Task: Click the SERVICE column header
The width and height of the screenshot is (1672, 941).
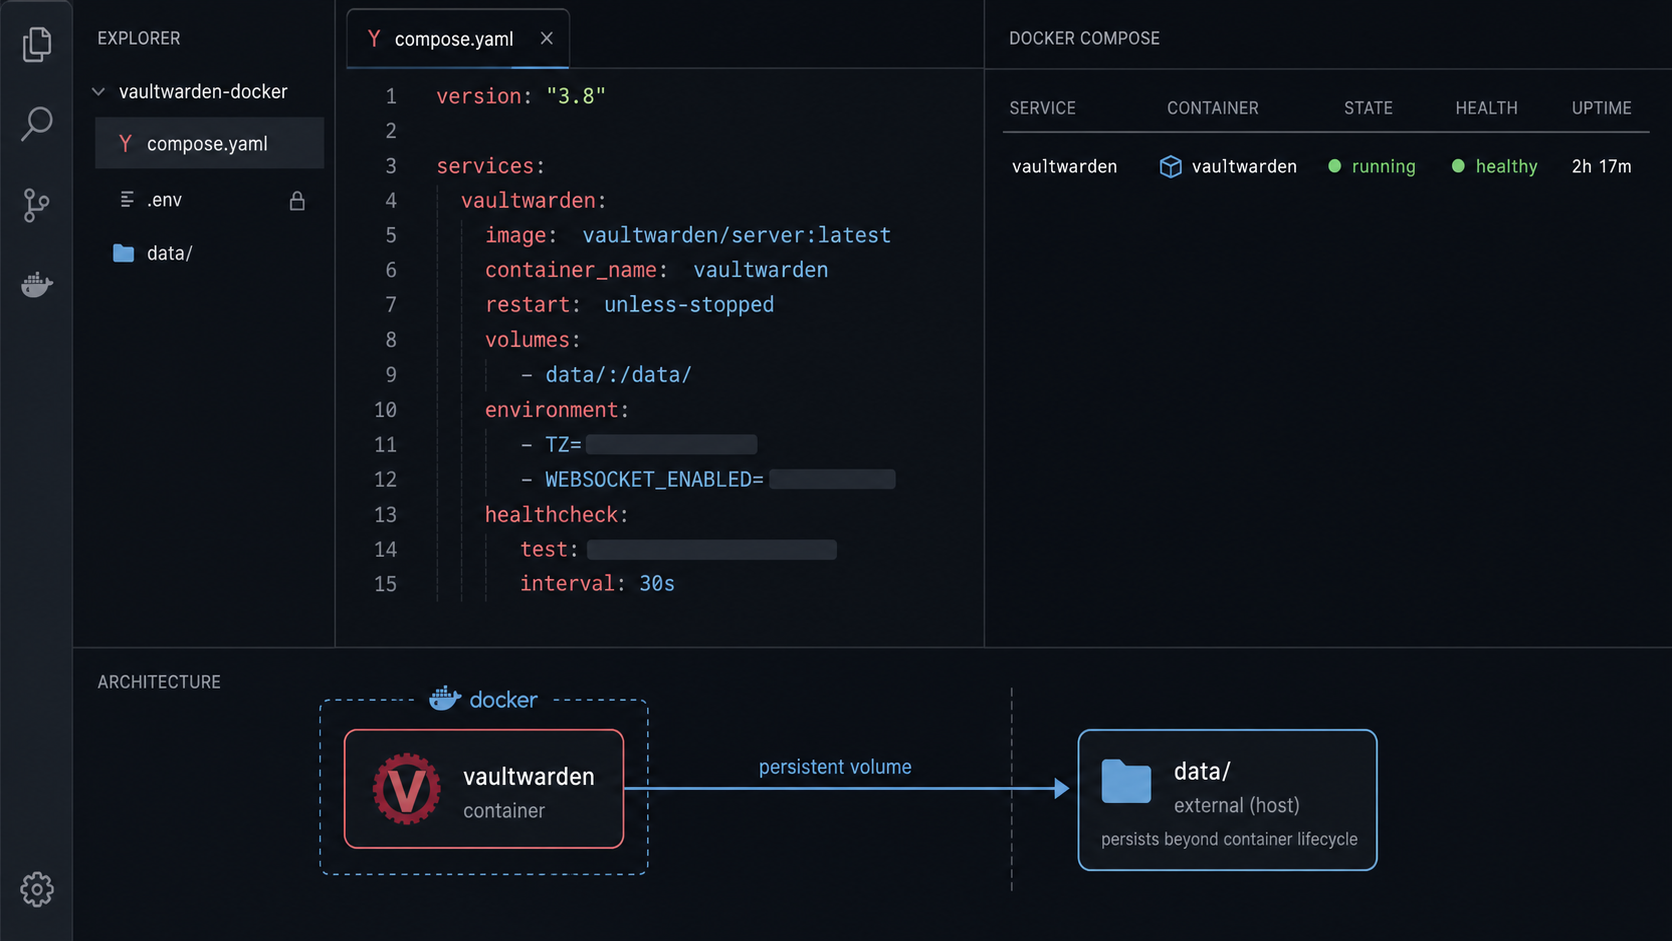Action: pyautogui.click(x=1042, y=108)
